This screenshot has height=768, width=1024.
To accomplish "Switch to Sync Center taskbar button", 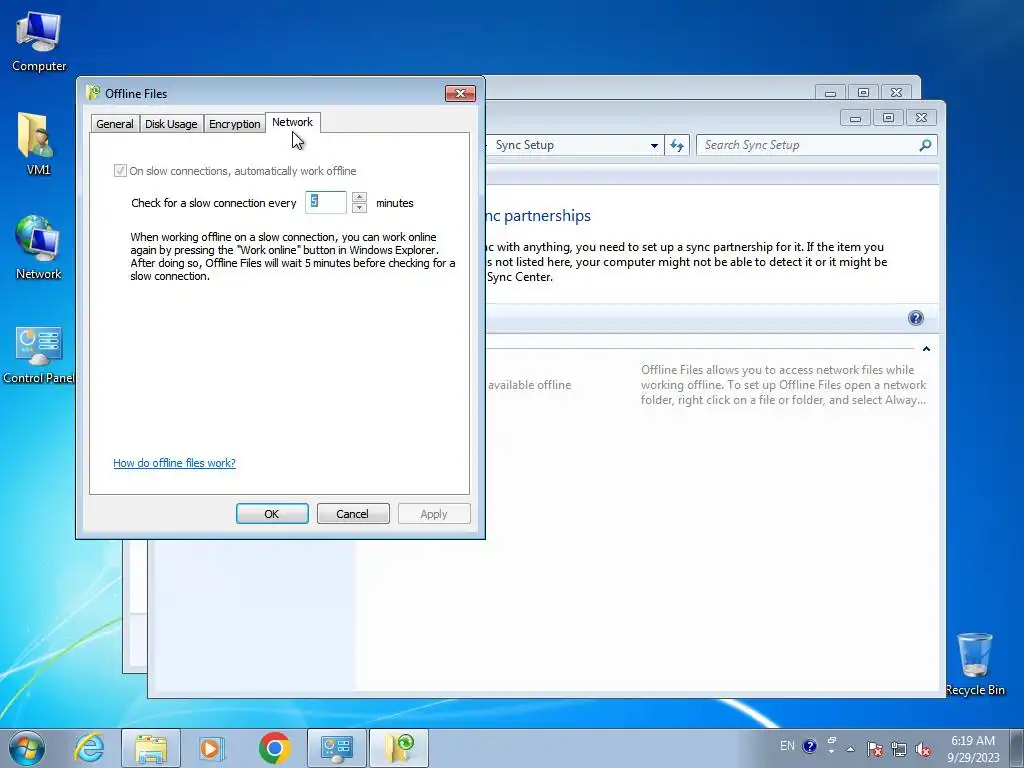I will pyautogui.click(x=399, y=748).
